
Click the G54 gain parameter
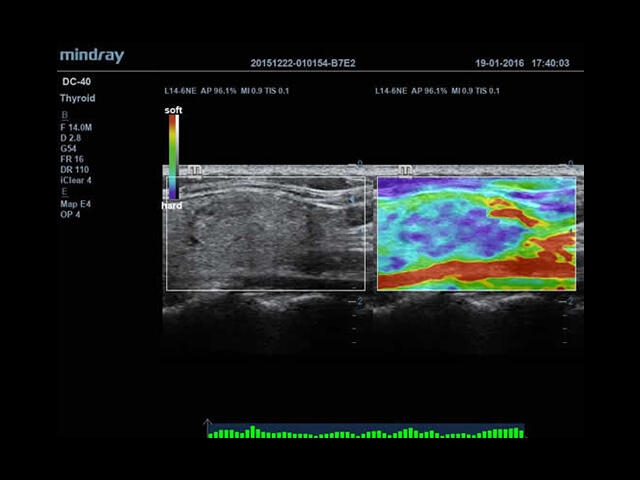(x=69, y=149)
